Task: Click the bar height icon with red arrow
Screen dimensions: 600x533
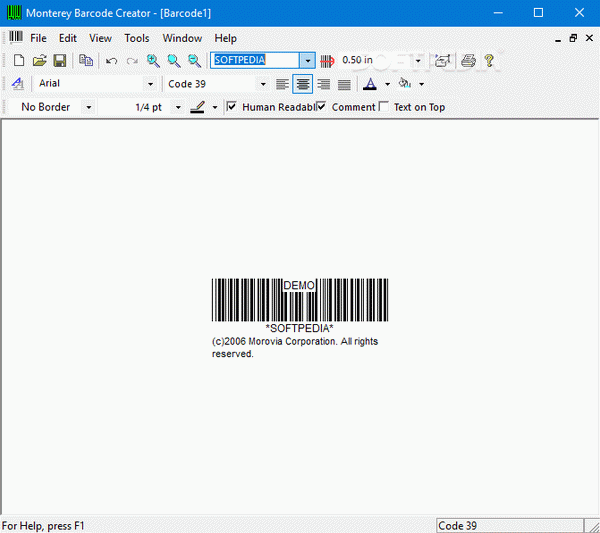Action: [x=327, y=60]
